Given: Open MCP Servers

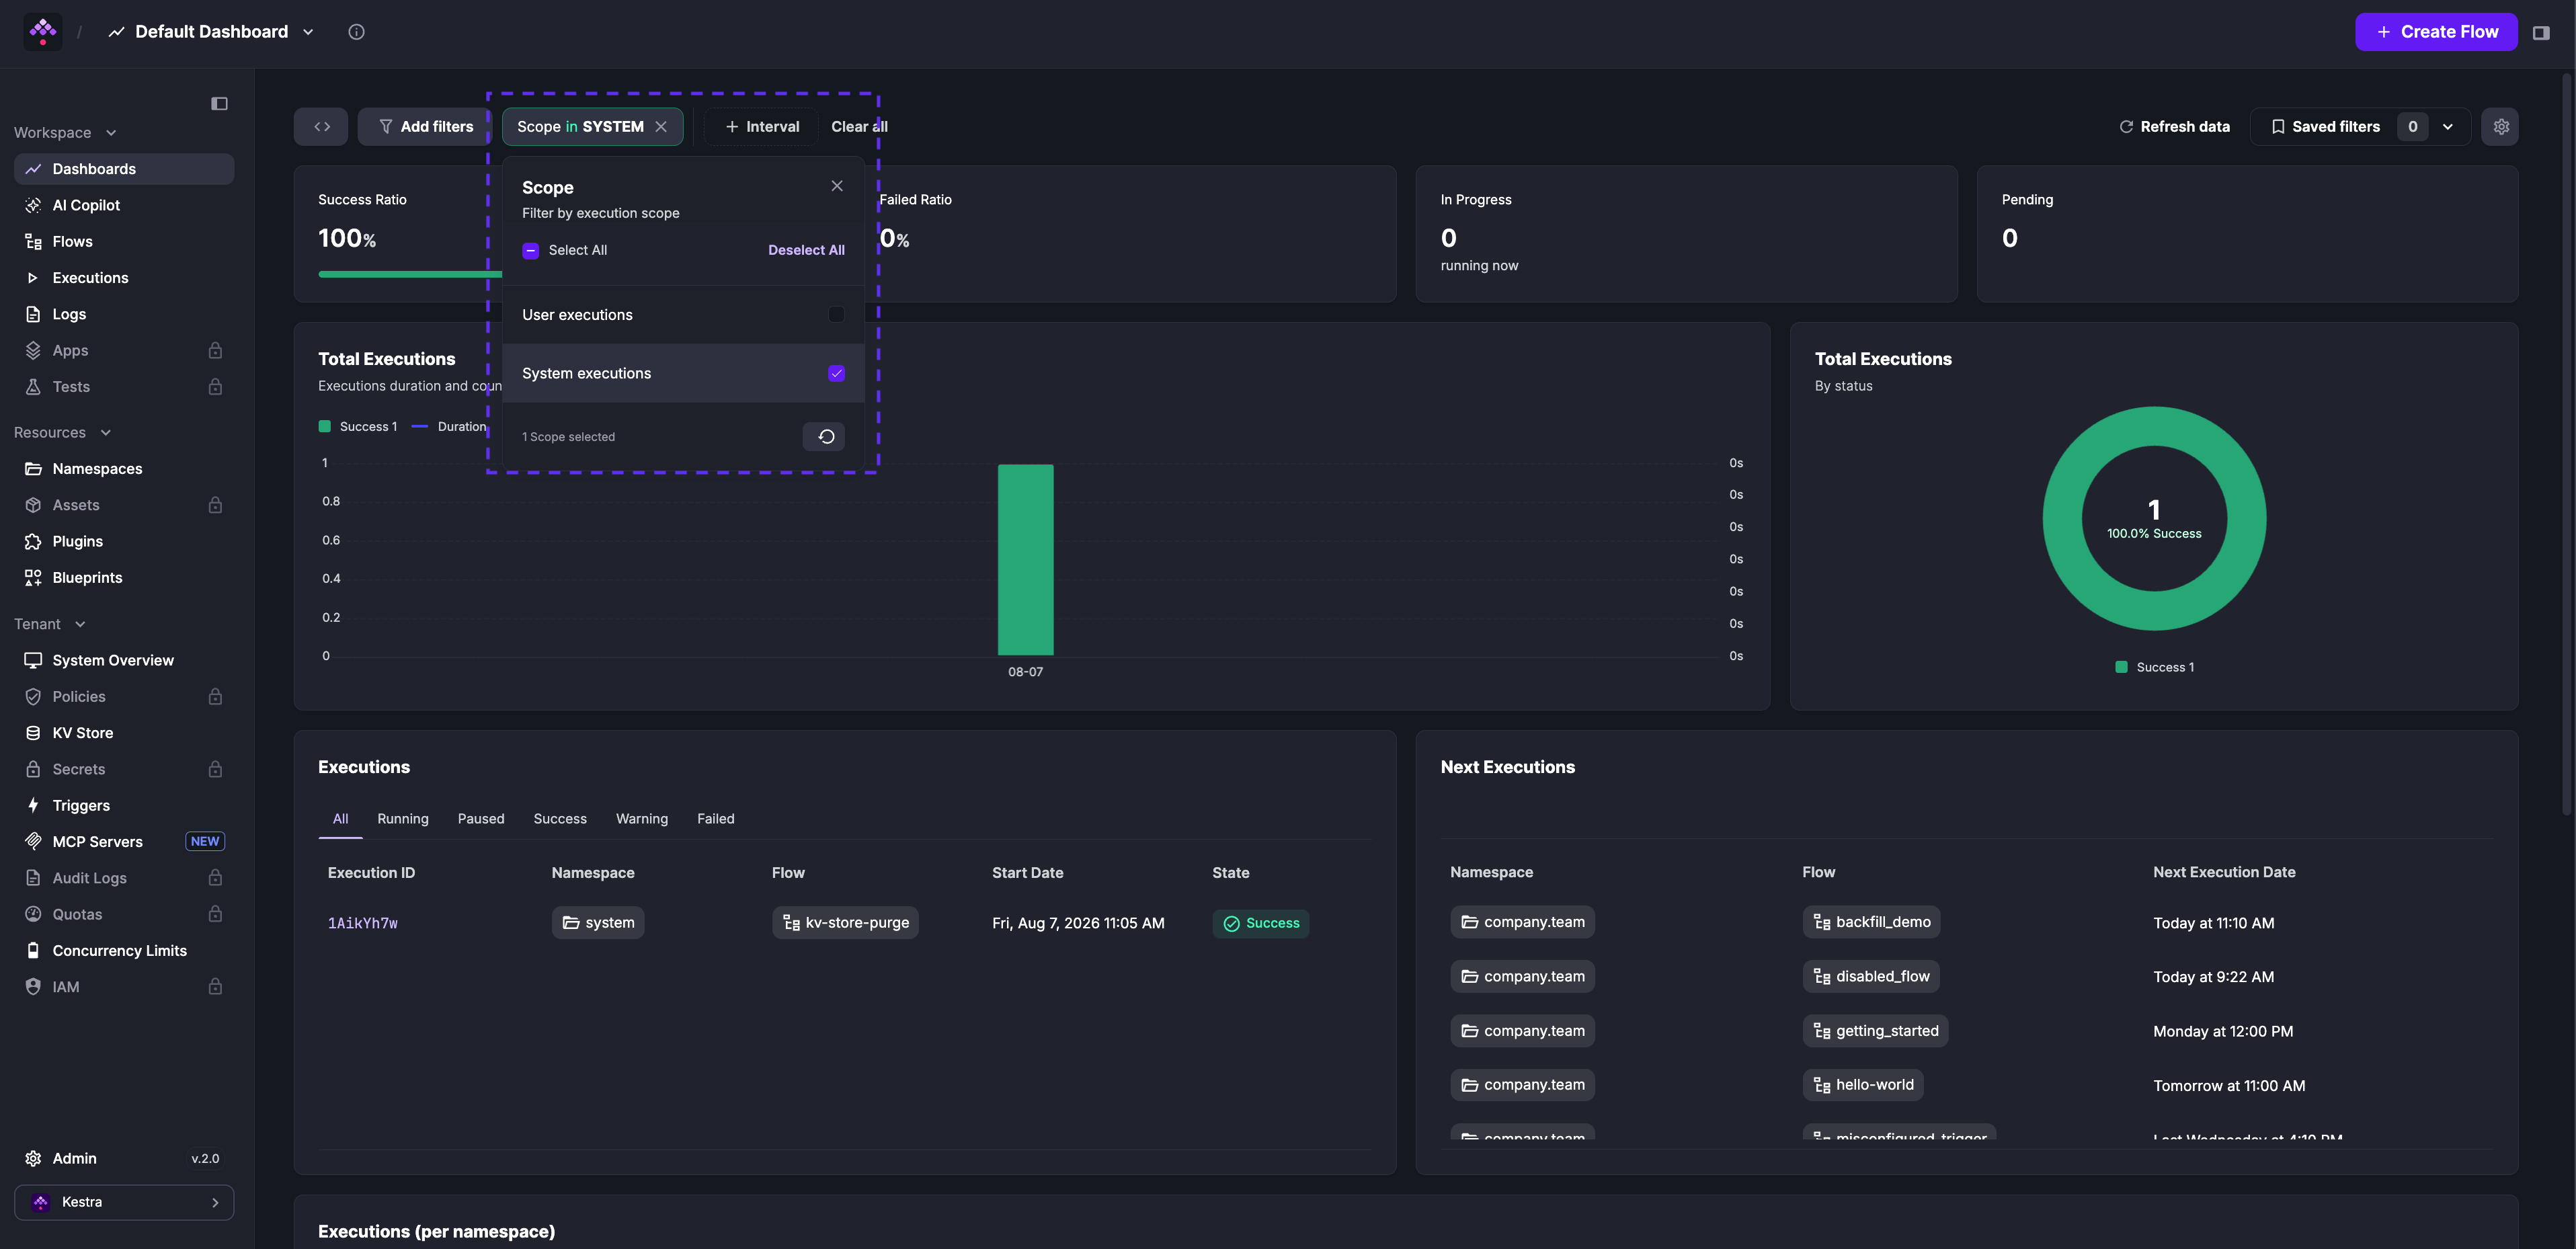Looking at the screenshot, I should (124, 842).
